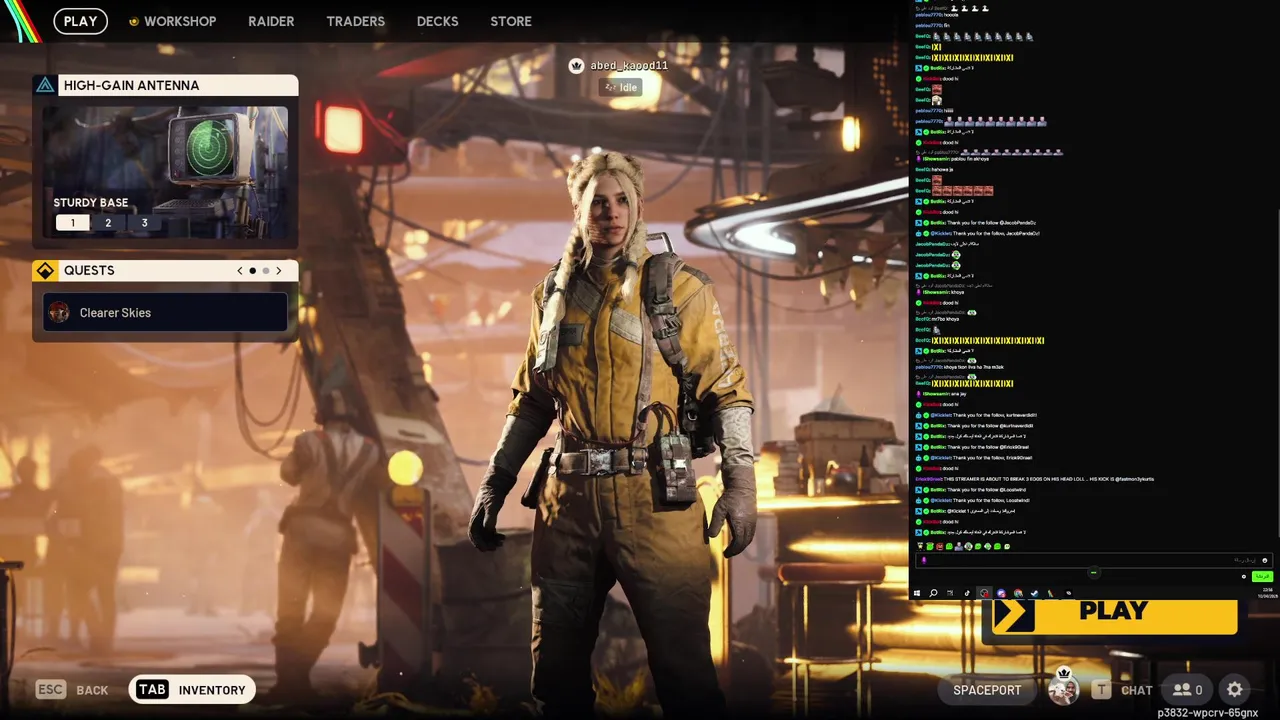
Task: Click the small gear icon beside send button
Action: [1244, 576]
